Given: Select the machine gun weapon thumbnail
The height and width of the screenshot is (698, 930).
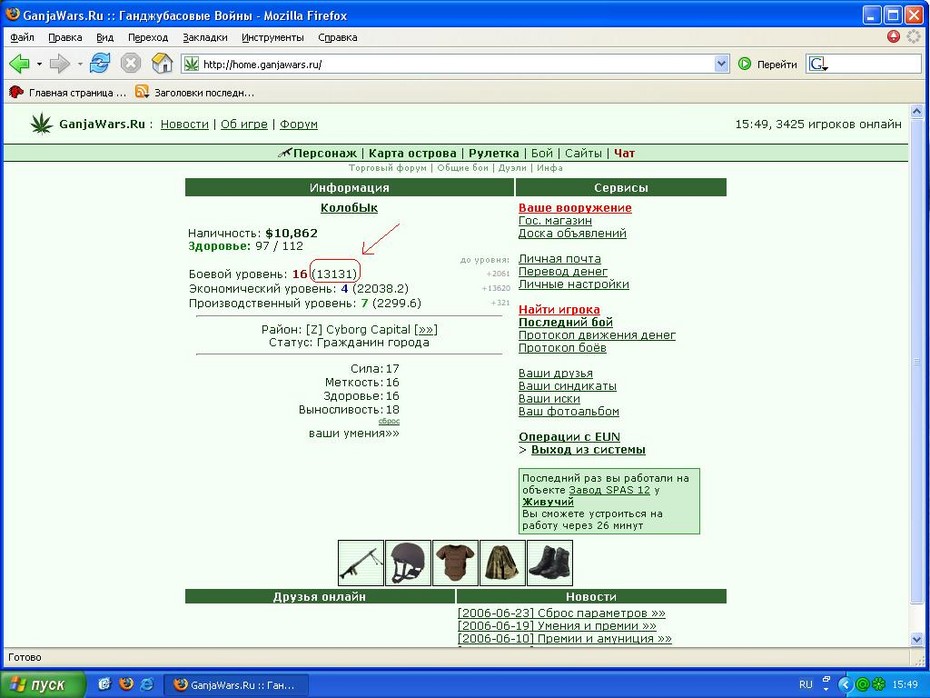Looking at the screenshot, I should point(361,562).
